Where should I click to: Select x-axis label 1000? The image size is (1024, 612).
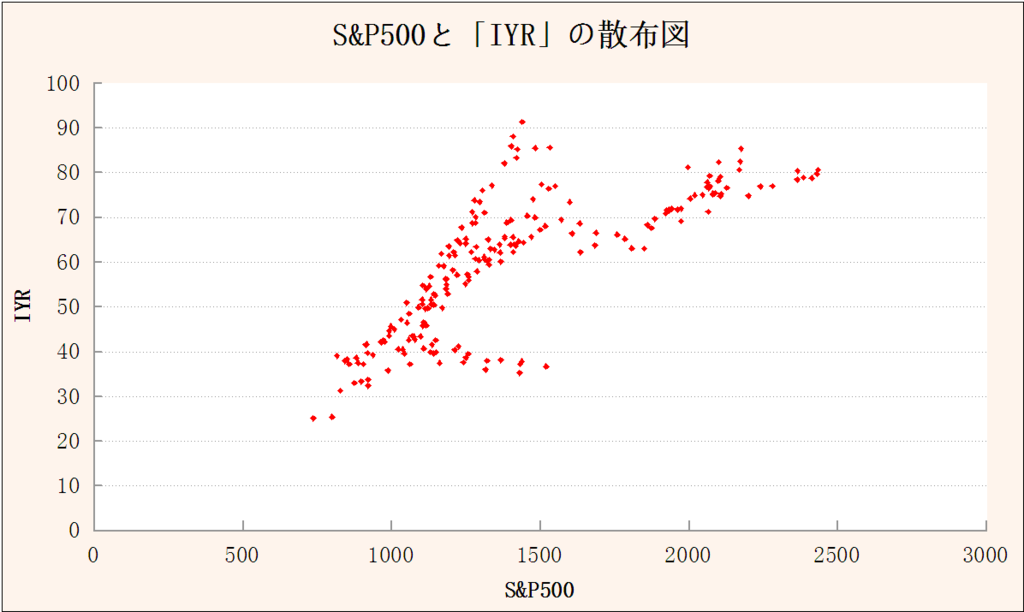(x=391, y=556)
